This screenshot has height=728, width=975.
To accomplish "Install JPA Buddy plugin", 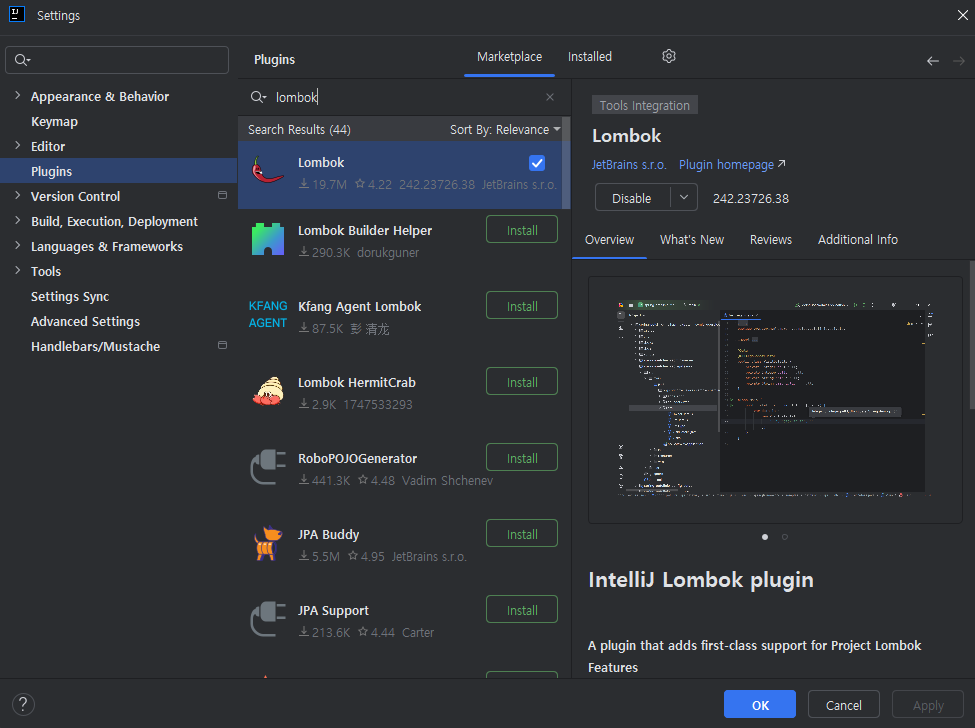I will (522, 534).
